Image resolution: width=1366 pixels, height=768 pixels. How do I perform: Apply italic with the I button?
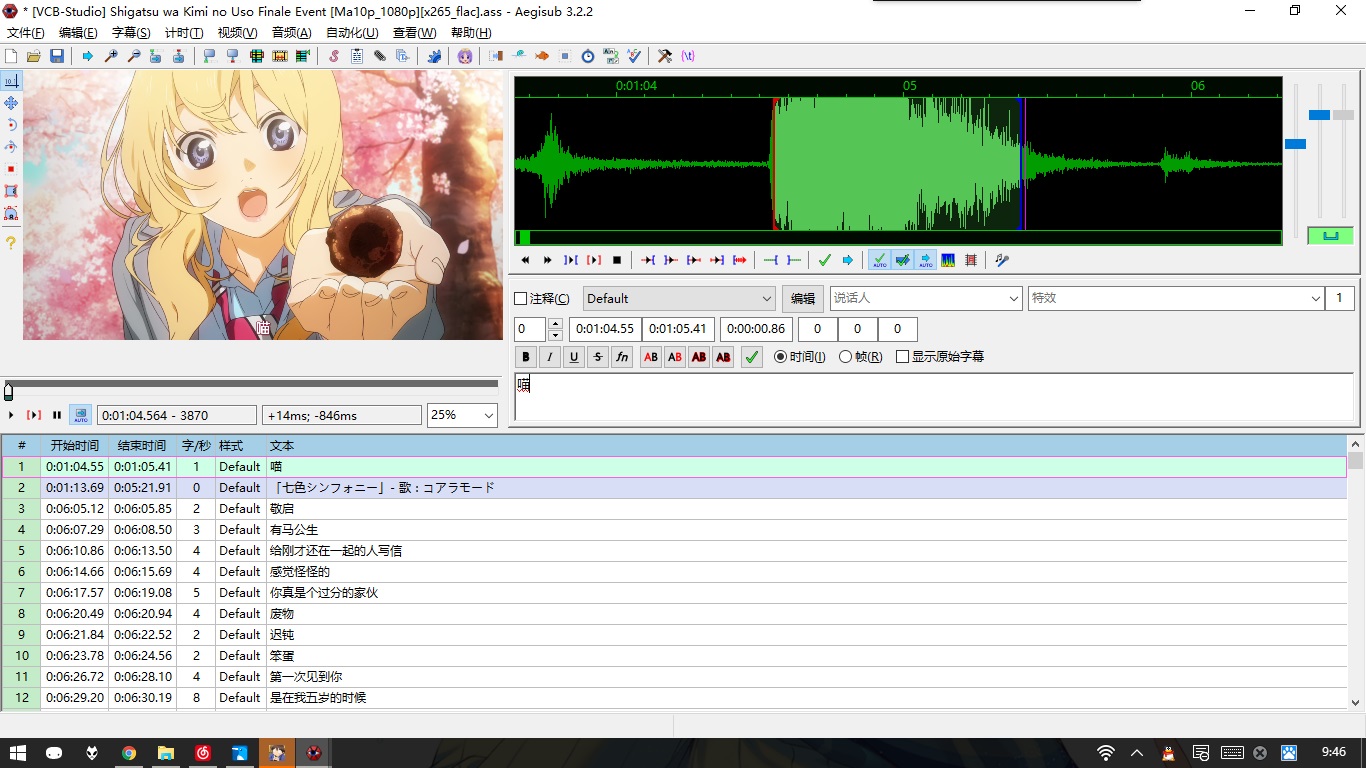tap(550, 357)
